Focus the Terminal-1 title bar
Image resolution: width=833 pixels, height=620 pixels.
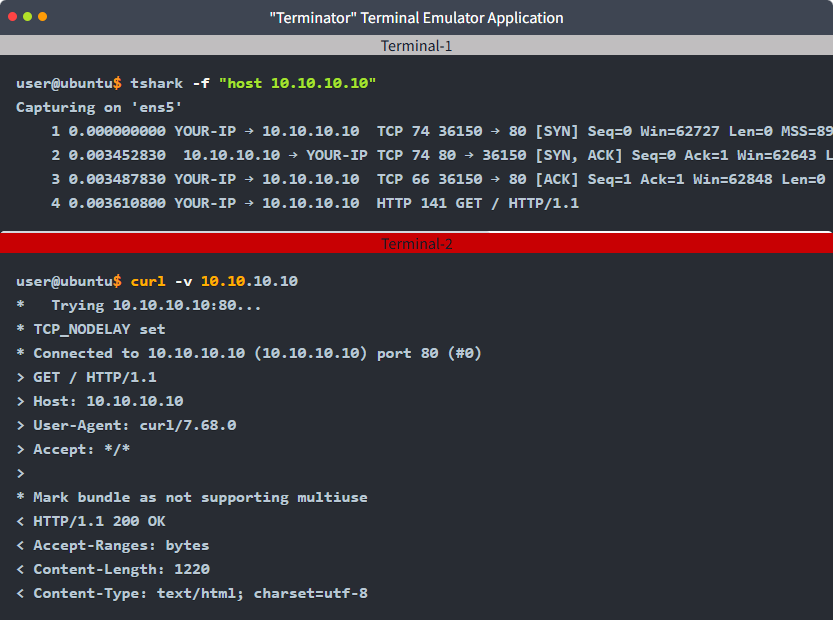coord(416,45)
